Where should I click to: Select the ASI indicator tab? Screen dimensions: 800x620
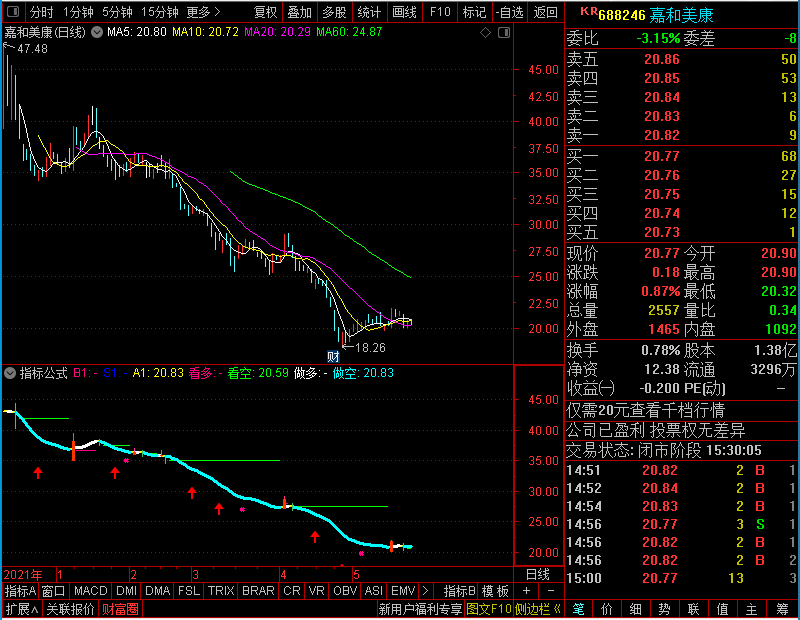point(373,591)
